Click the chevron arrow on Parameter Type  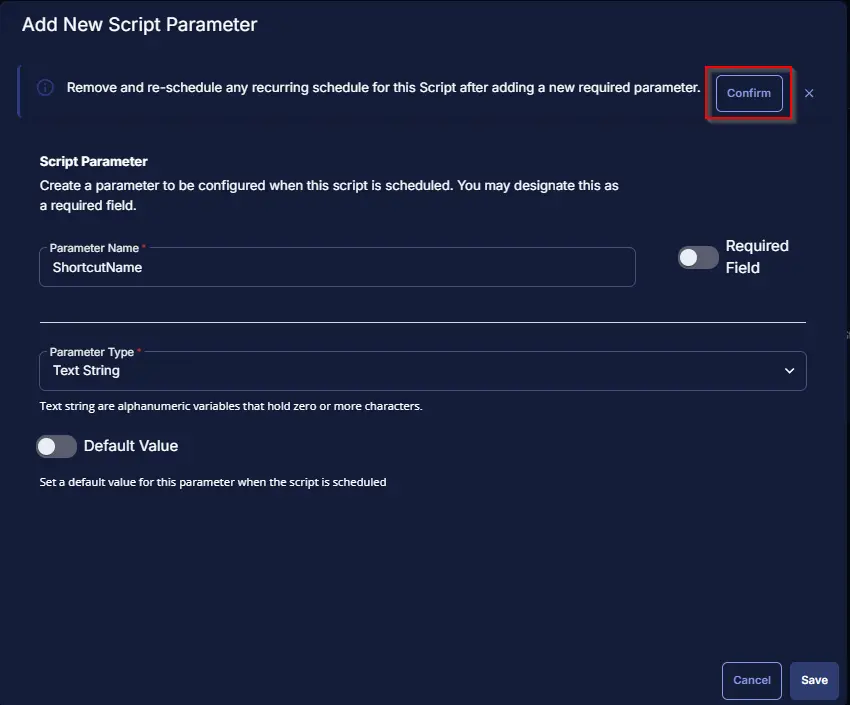[x=789, y=371]
